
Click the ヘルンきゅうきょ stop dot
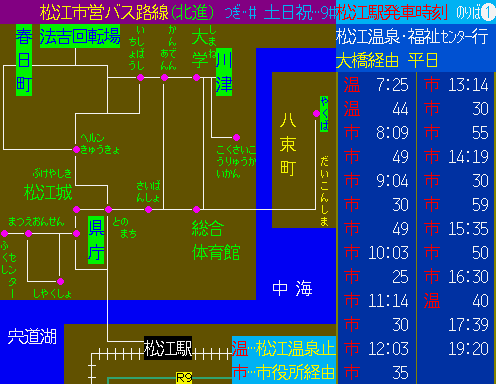pyautogui.click(x=76, y=149)
